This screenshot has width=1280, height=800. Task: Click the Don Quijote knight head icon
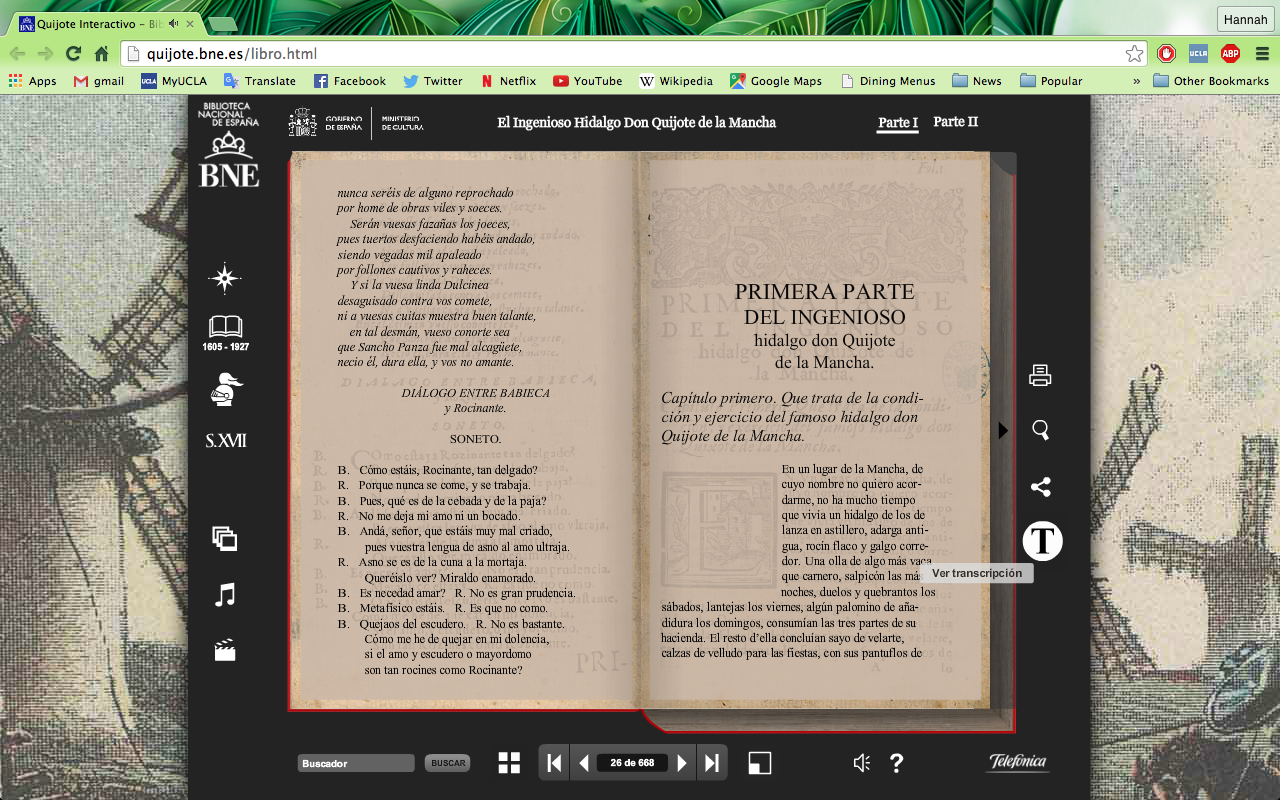tap(227, 388)
